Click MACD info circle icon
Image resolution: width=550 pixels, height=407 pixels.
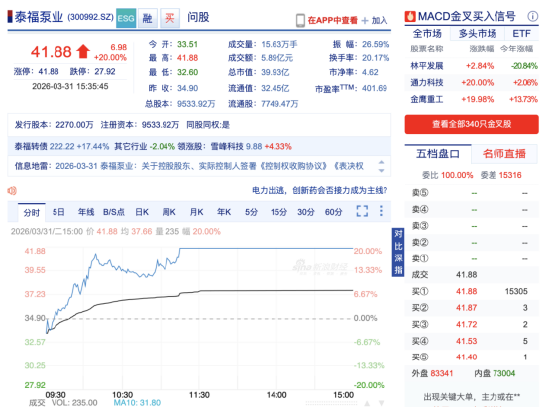click(x=532, y=16)
